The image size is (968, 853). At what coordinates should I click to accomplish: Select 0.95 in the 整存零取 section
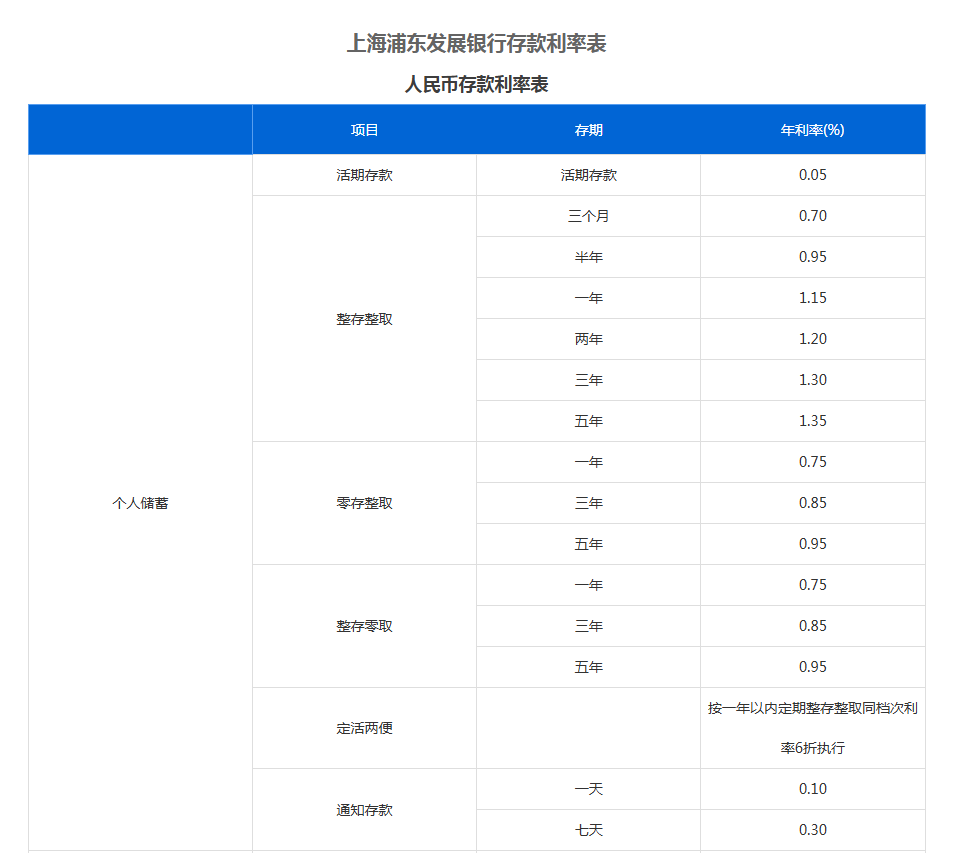(x=812, y=667)
